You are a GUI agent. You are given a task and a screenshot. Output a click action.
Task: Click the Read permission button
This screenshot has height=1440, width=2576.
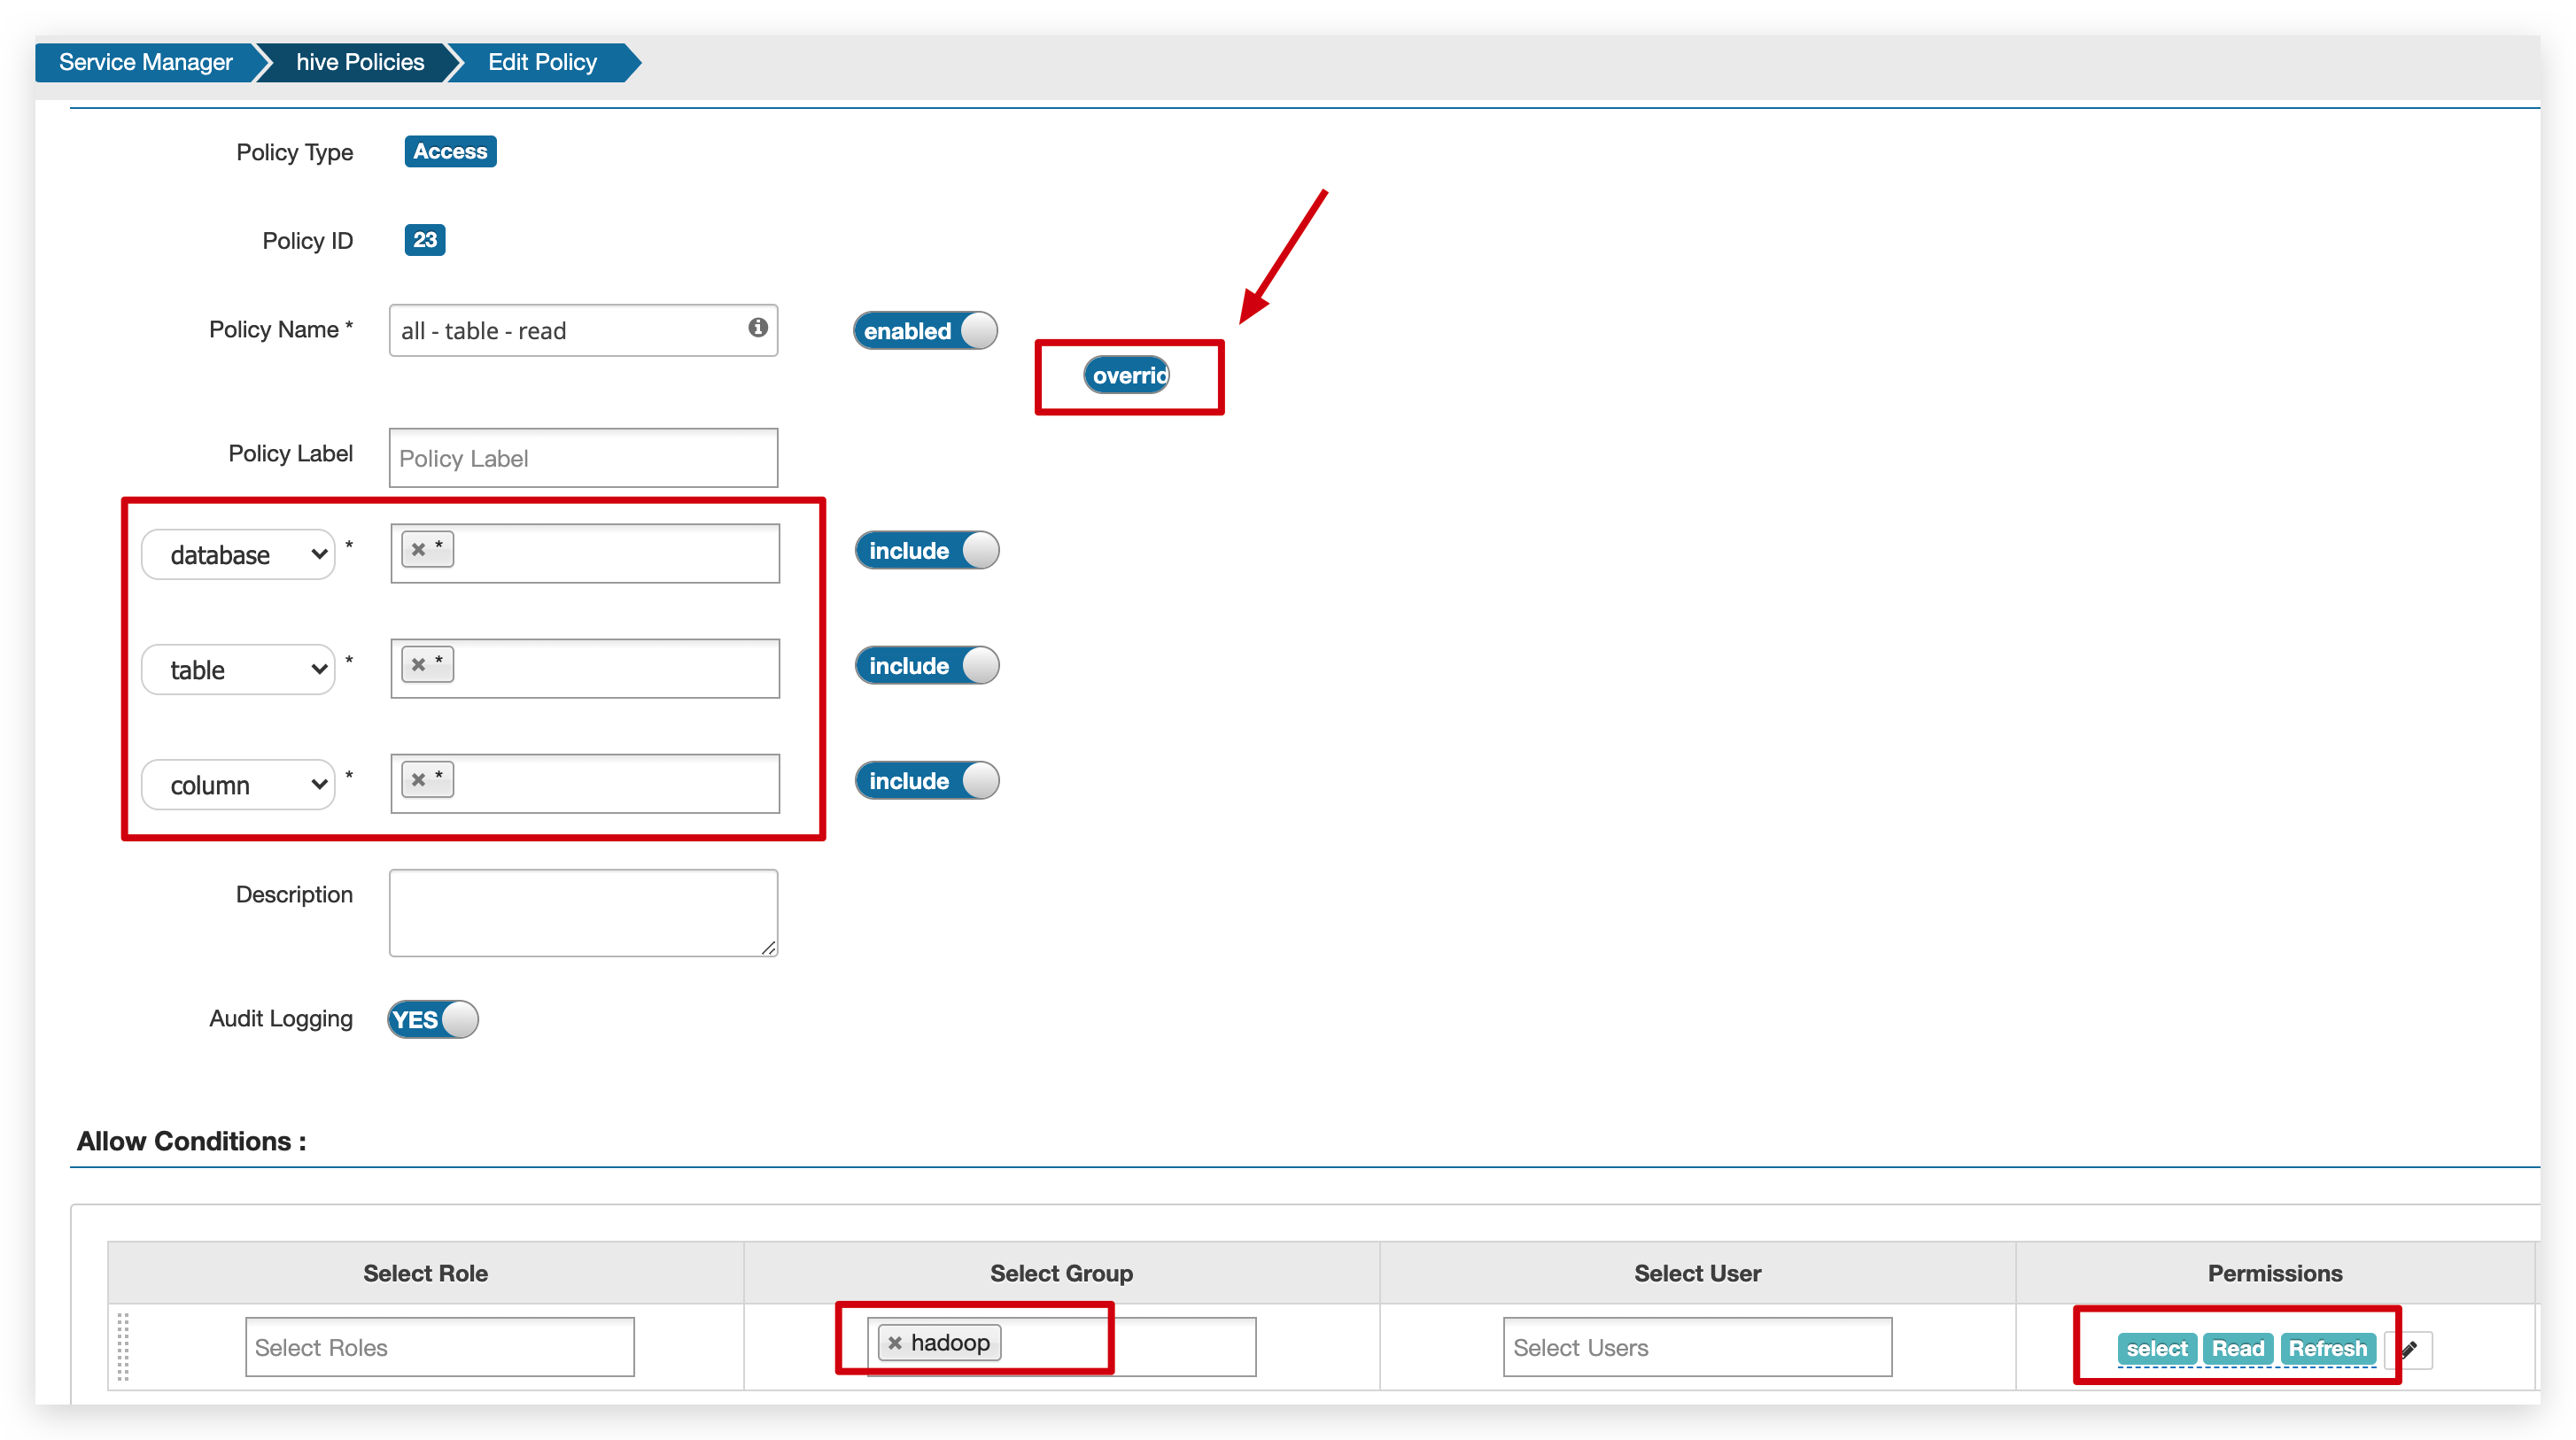click(2238, 1348)
